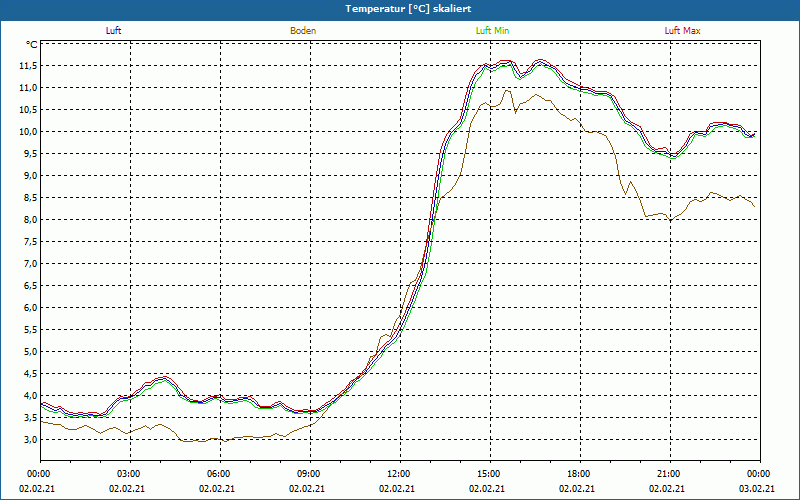800x500 pixels.
Task: Click the green Luft Min legend label
Action: (x=492, y=31)
